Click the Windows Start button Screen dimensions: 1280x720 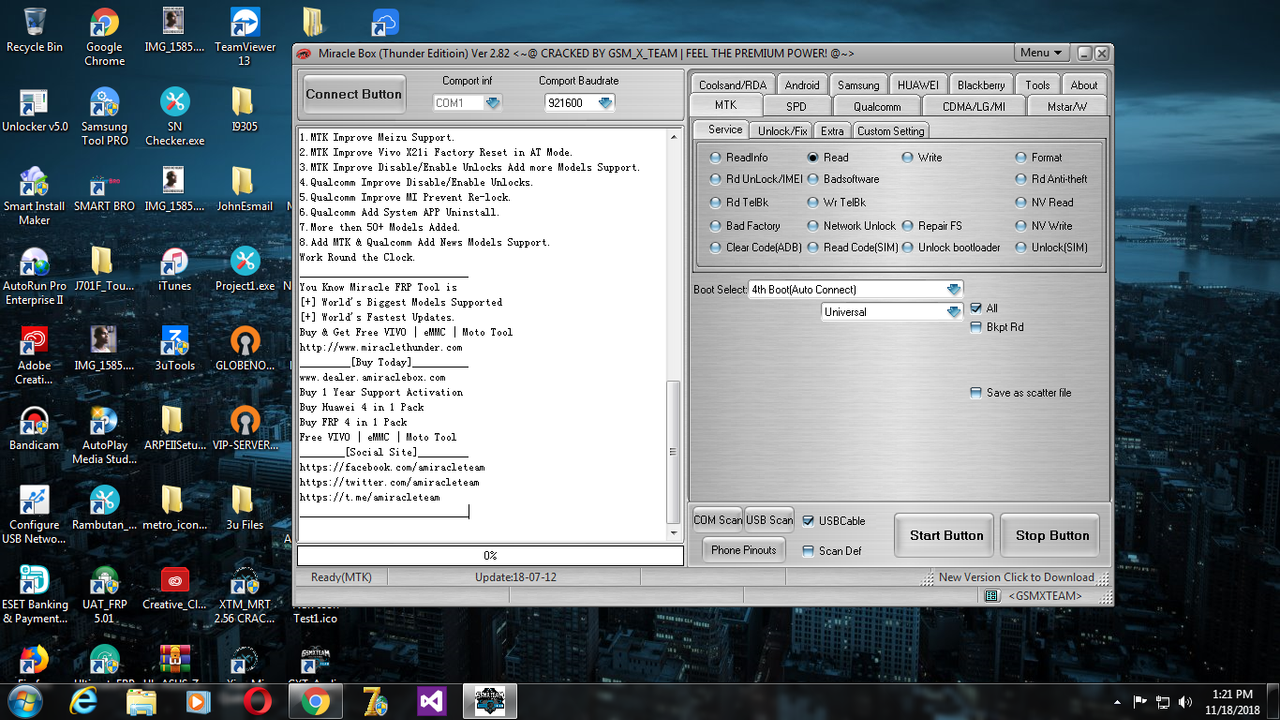[25, 703]
